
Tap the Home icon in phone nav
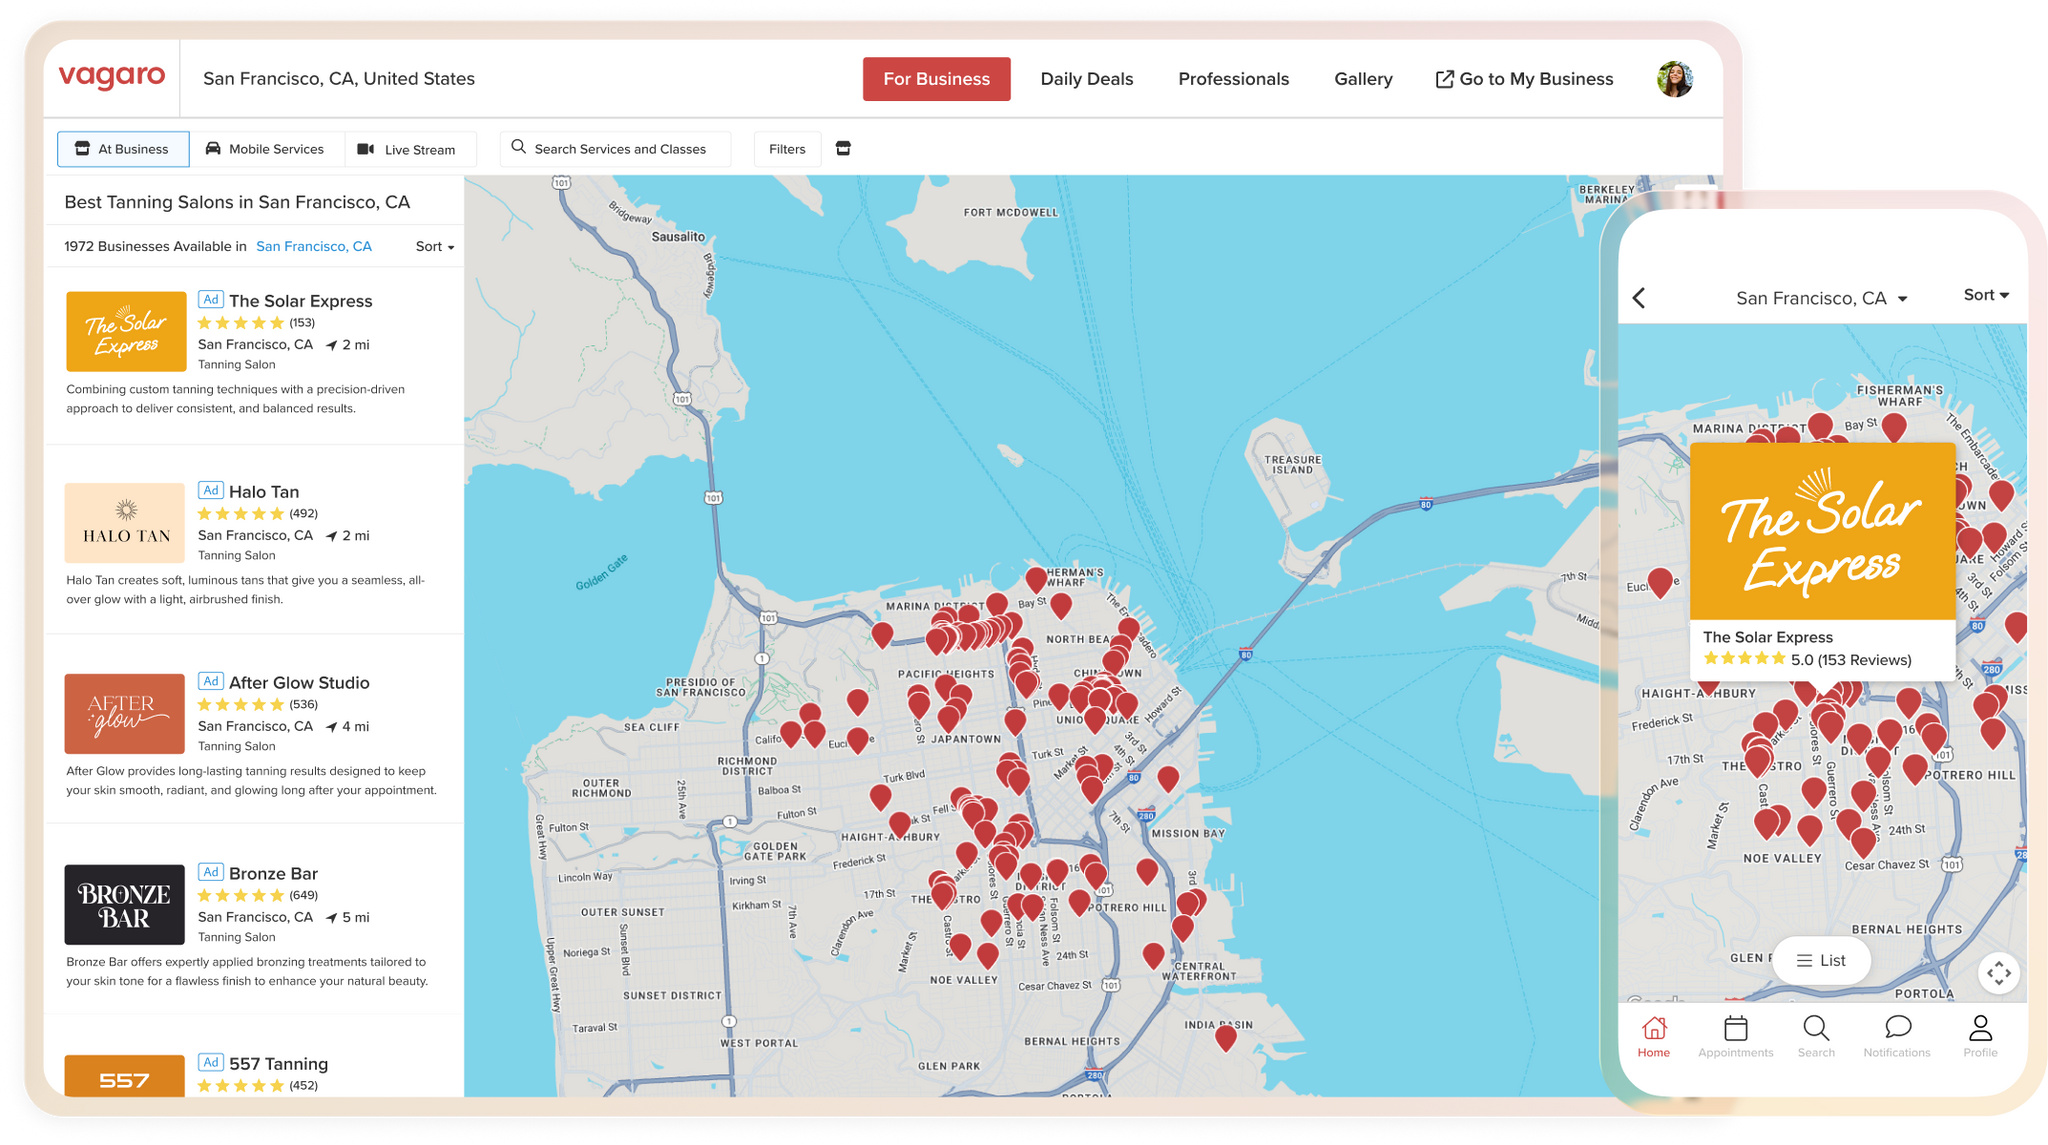pyautogui.click(x=1654, y=1036)
